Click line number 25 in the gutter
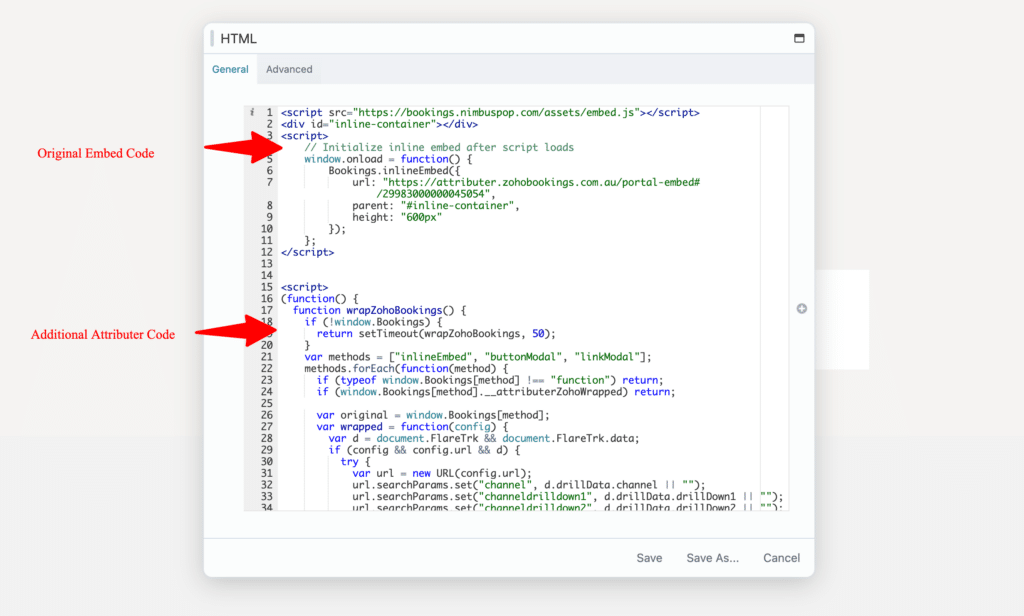The image size is (1024, 616). point(266,403)
